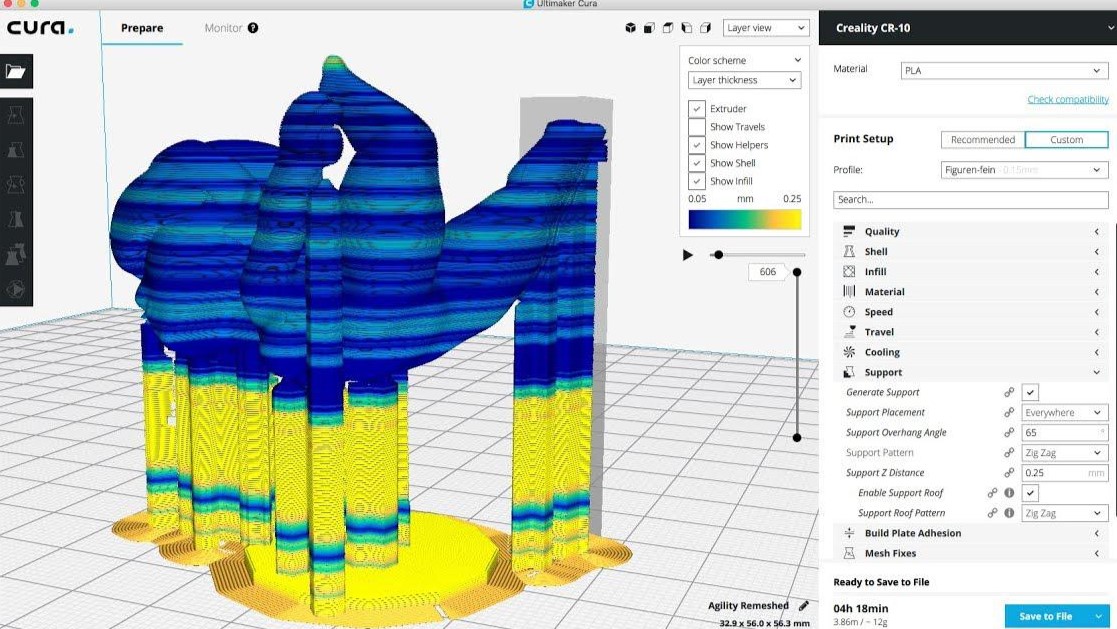Click the Save to File button

pyautogui.click(x=1045, y=616)
